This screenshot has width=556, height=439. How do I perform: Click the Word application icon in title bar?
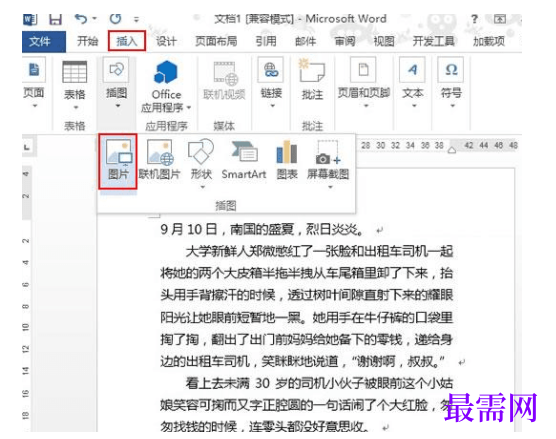[x=30, y=19]
